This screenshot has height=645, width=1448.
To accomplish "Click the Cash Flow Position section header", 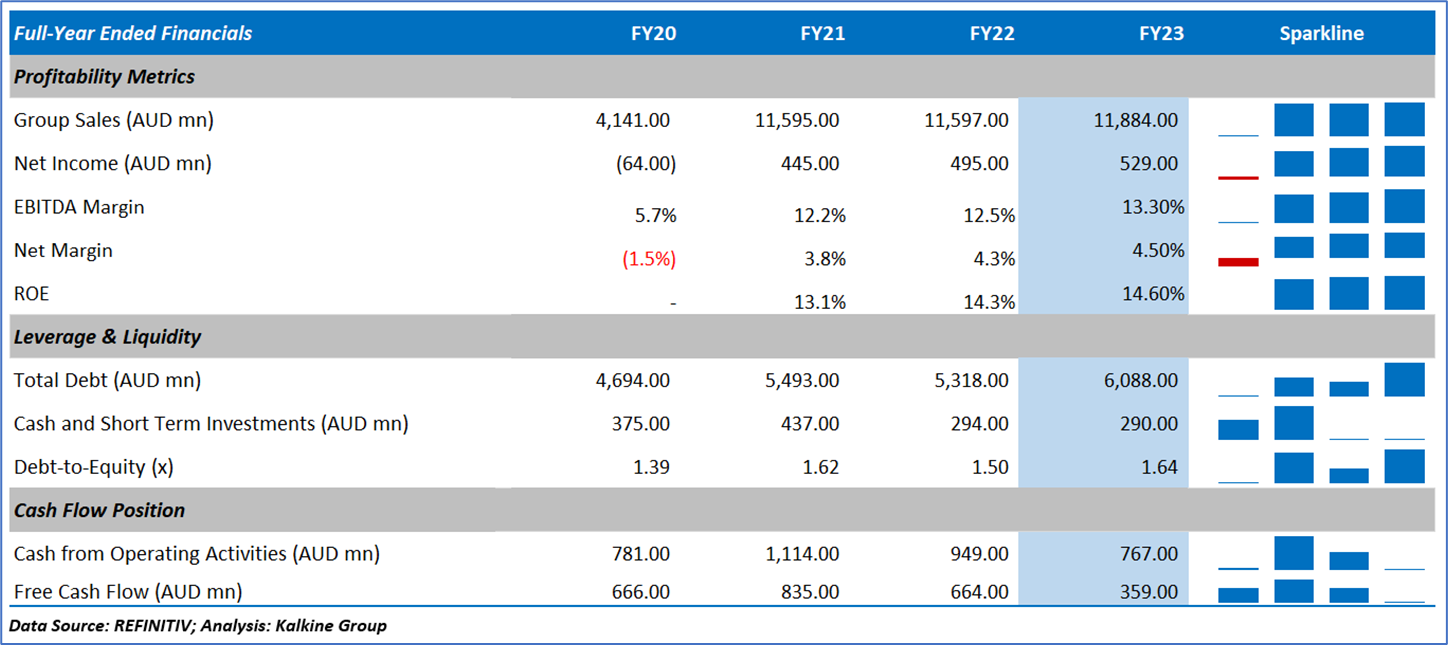I will point(99,510).
